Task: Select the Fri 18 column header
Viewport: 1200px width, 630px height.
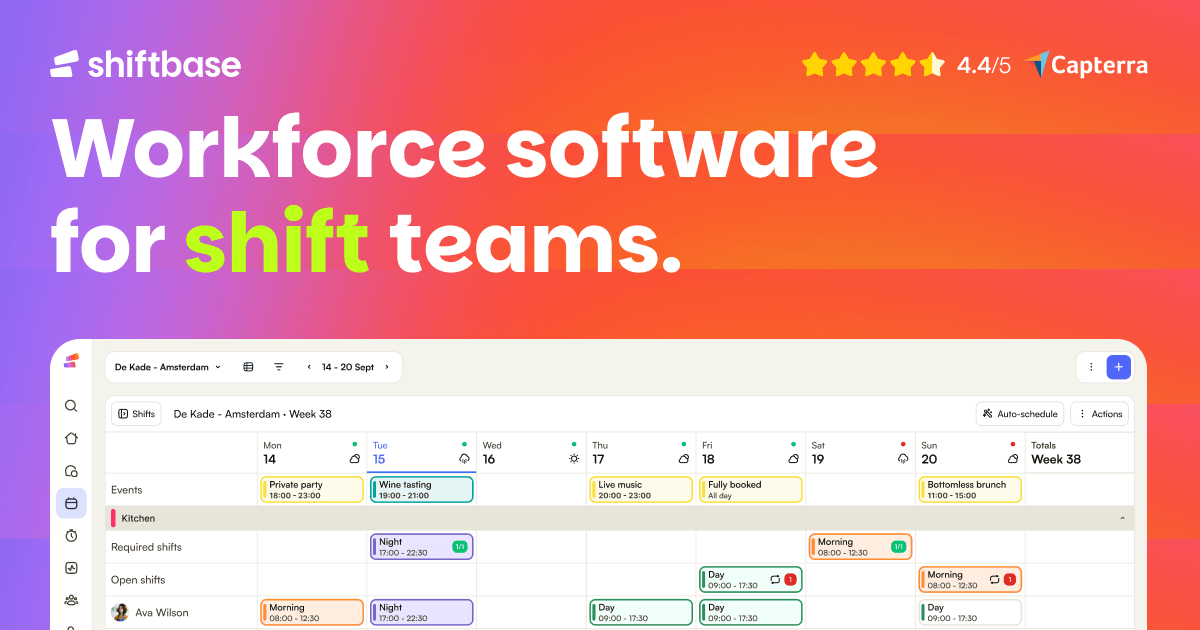Action: pyautogui.click(x=751, y=453)
